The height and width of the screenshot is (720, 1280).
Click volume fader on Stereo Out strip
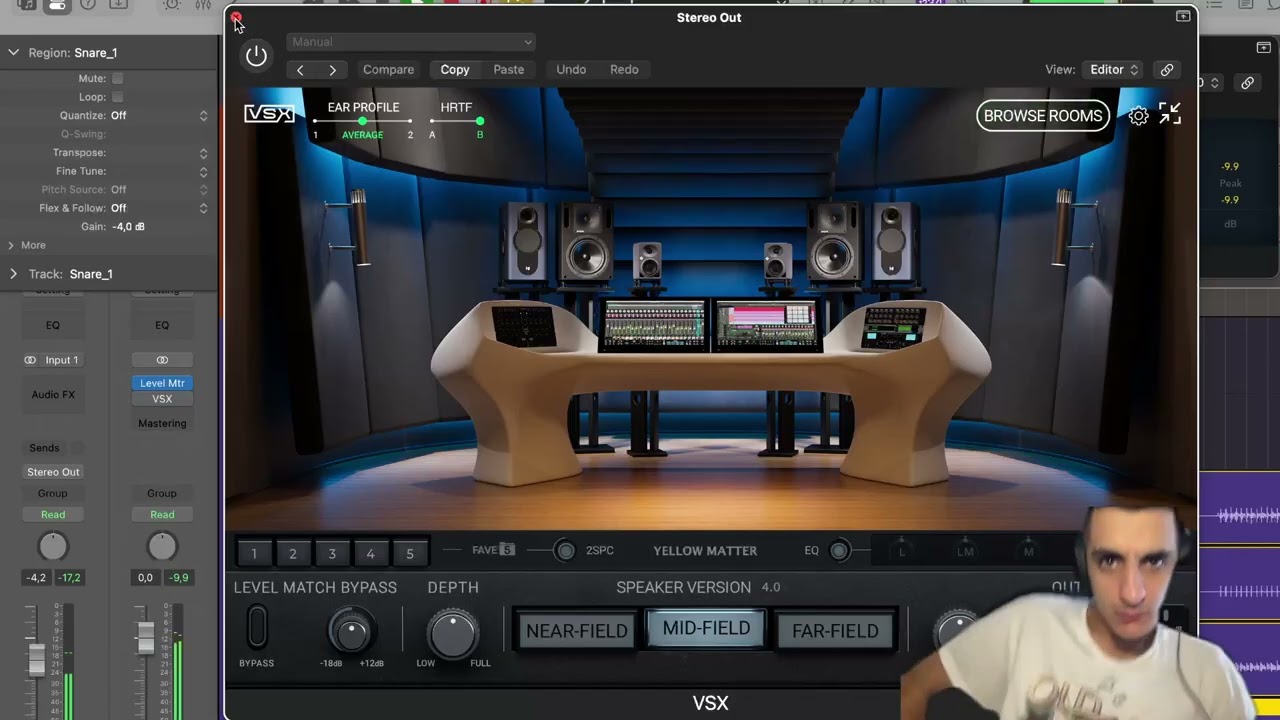tap(146, 637)
